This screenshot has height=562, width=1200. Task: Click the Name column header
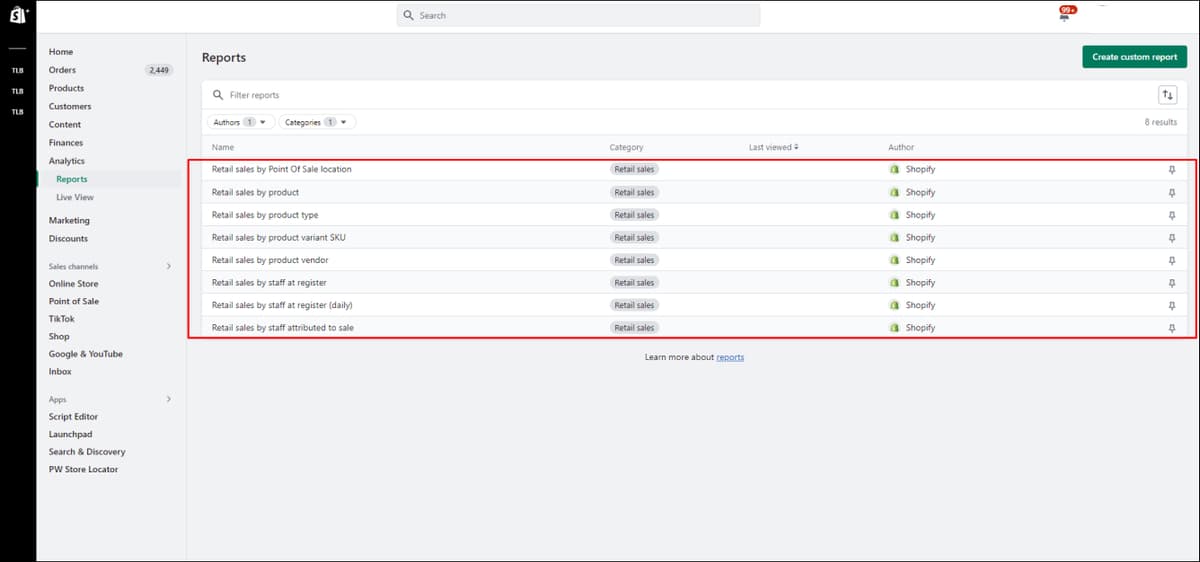point(222,147)
